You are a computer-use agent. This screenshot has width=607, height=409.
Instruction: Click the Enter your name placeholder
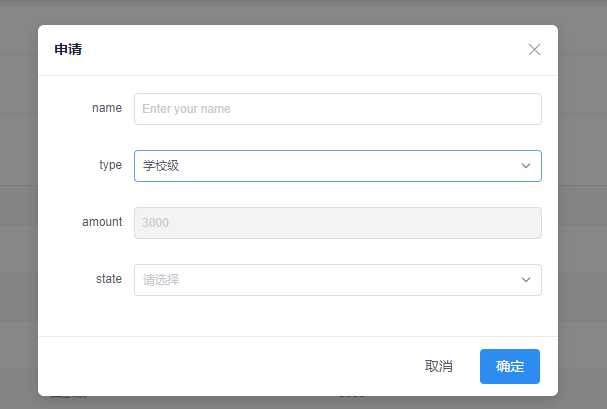[186, 109]
